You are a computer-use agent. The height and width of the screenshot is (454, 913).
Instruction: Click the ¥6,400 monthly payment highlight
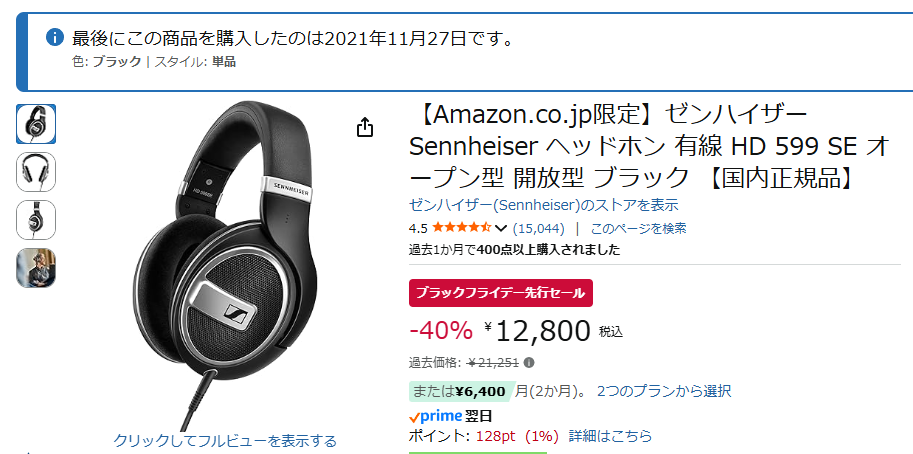click(x=460, y=391)
